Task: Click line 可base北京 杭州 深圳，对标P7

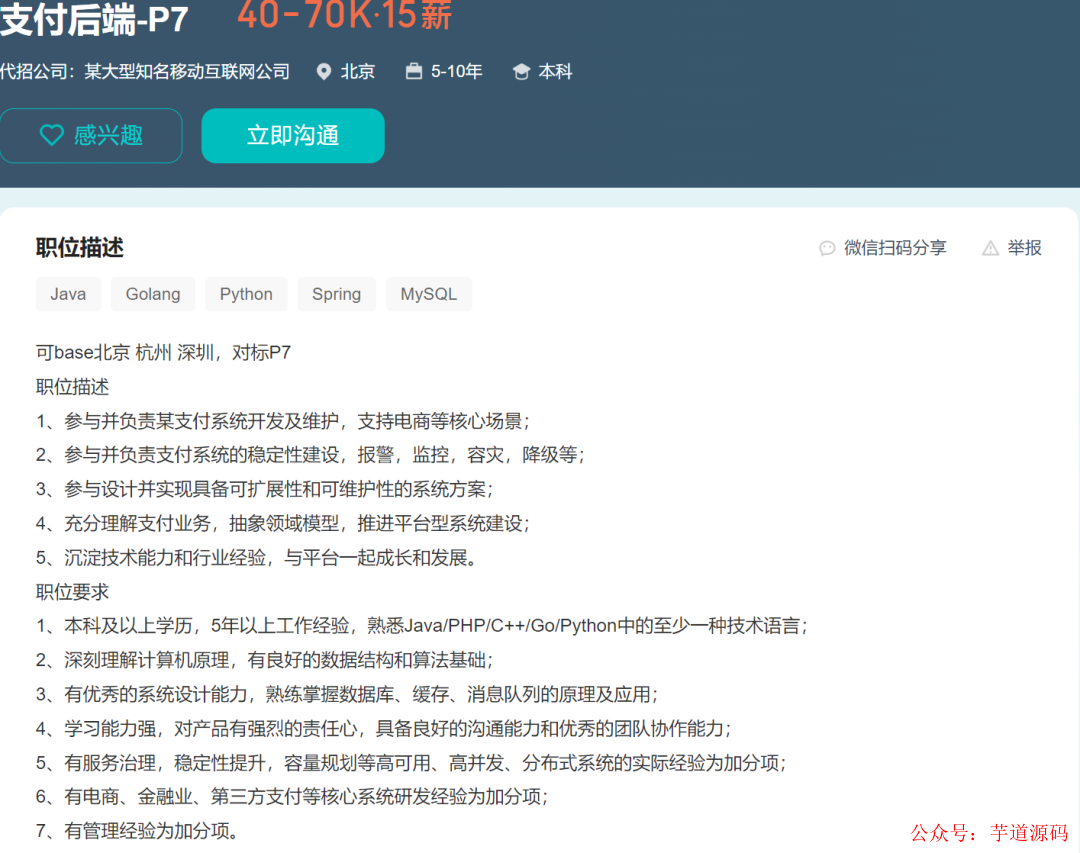Action: pos(163,353)
